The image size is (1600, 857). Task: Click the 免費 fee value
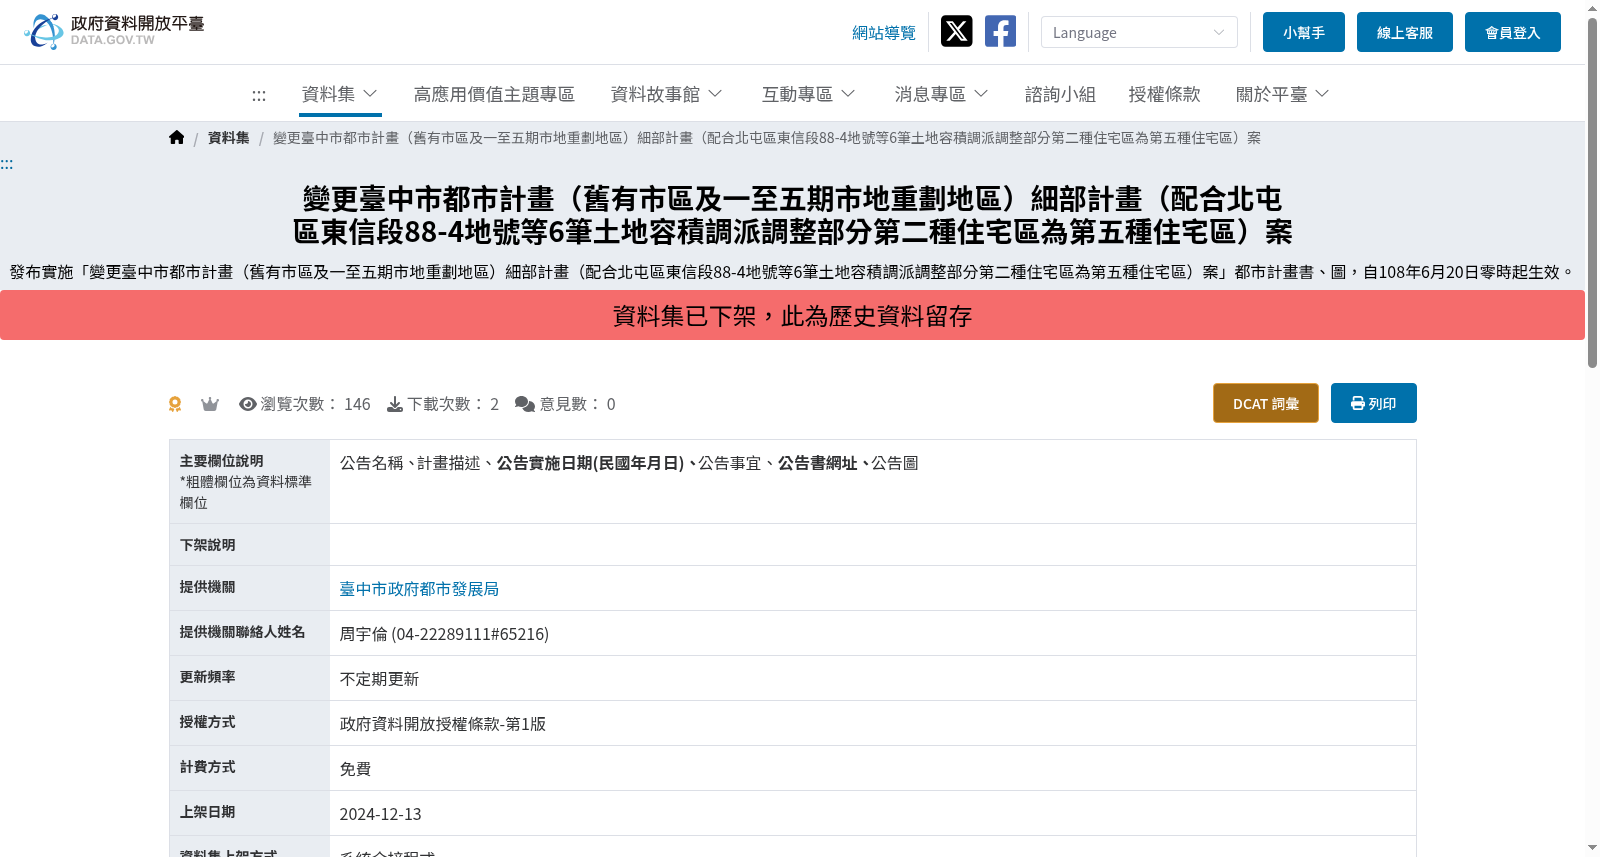[356, 769]
